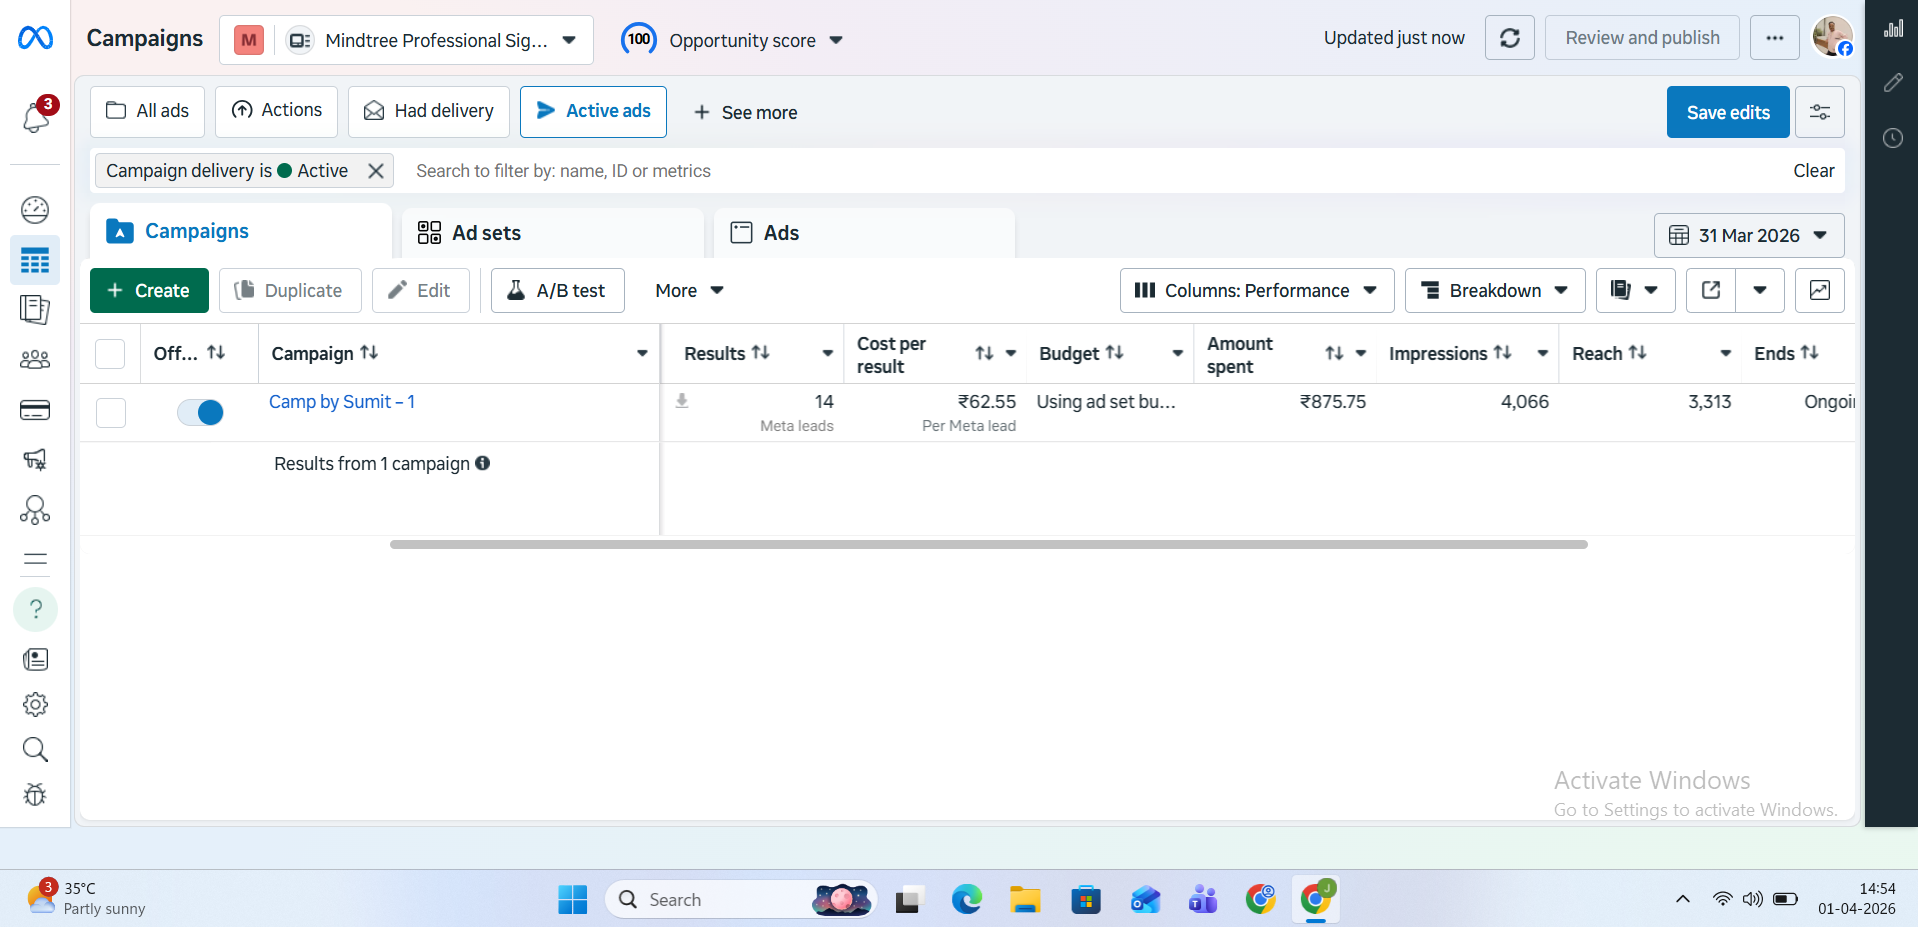
Task: Expand Mindtree Professional account dropdown
Action: click(406, 40)
